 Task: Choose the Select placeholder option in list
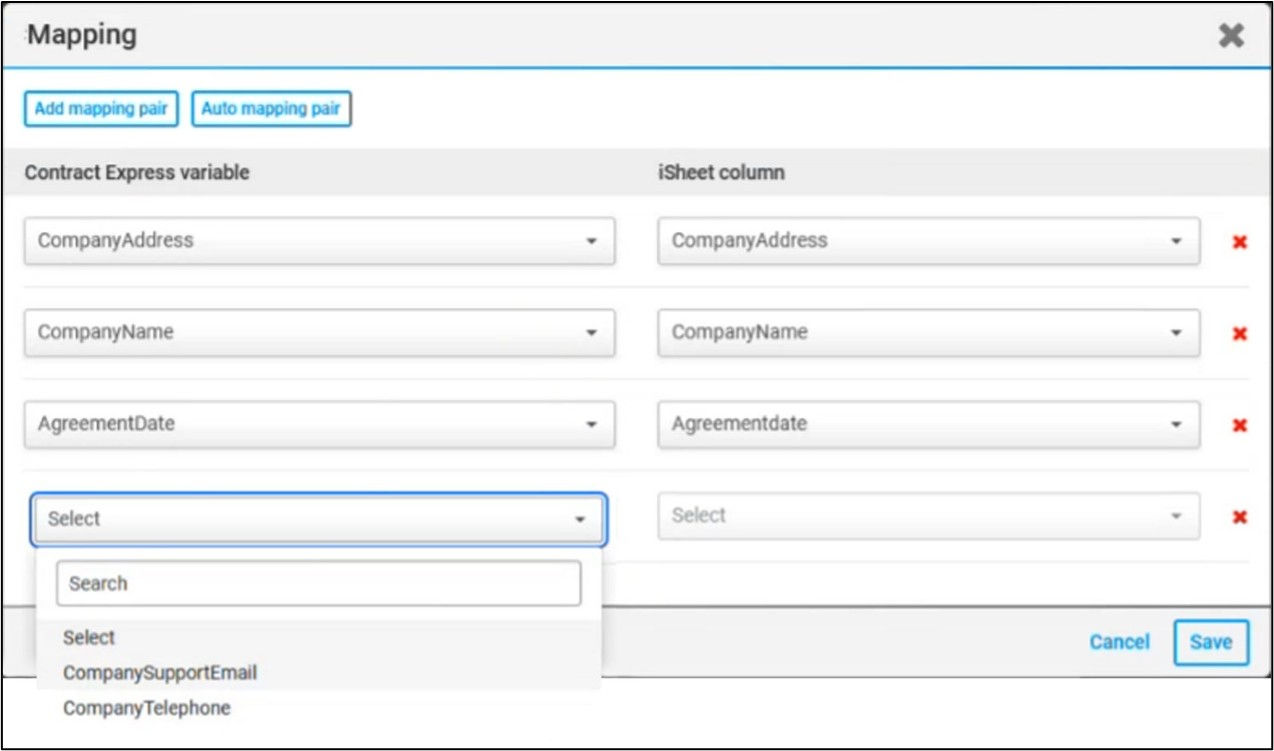[89, 638]
